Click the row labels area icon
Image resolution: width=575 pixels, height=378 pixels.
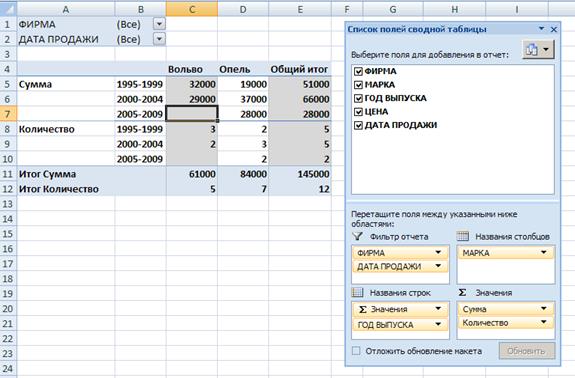pos(358,292)
